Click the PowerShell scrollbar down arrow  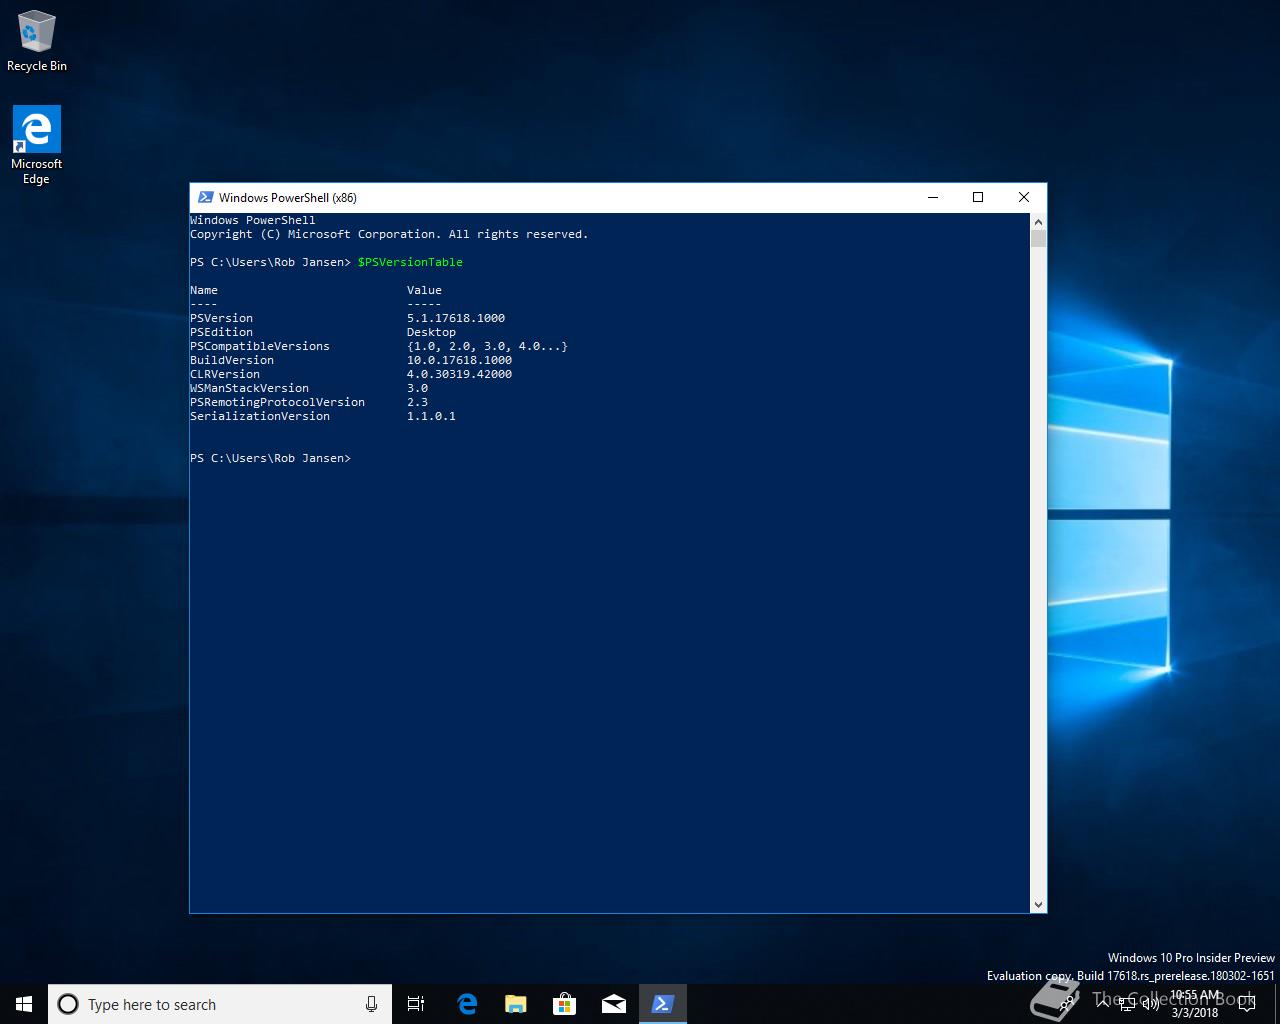point(1038,904)
